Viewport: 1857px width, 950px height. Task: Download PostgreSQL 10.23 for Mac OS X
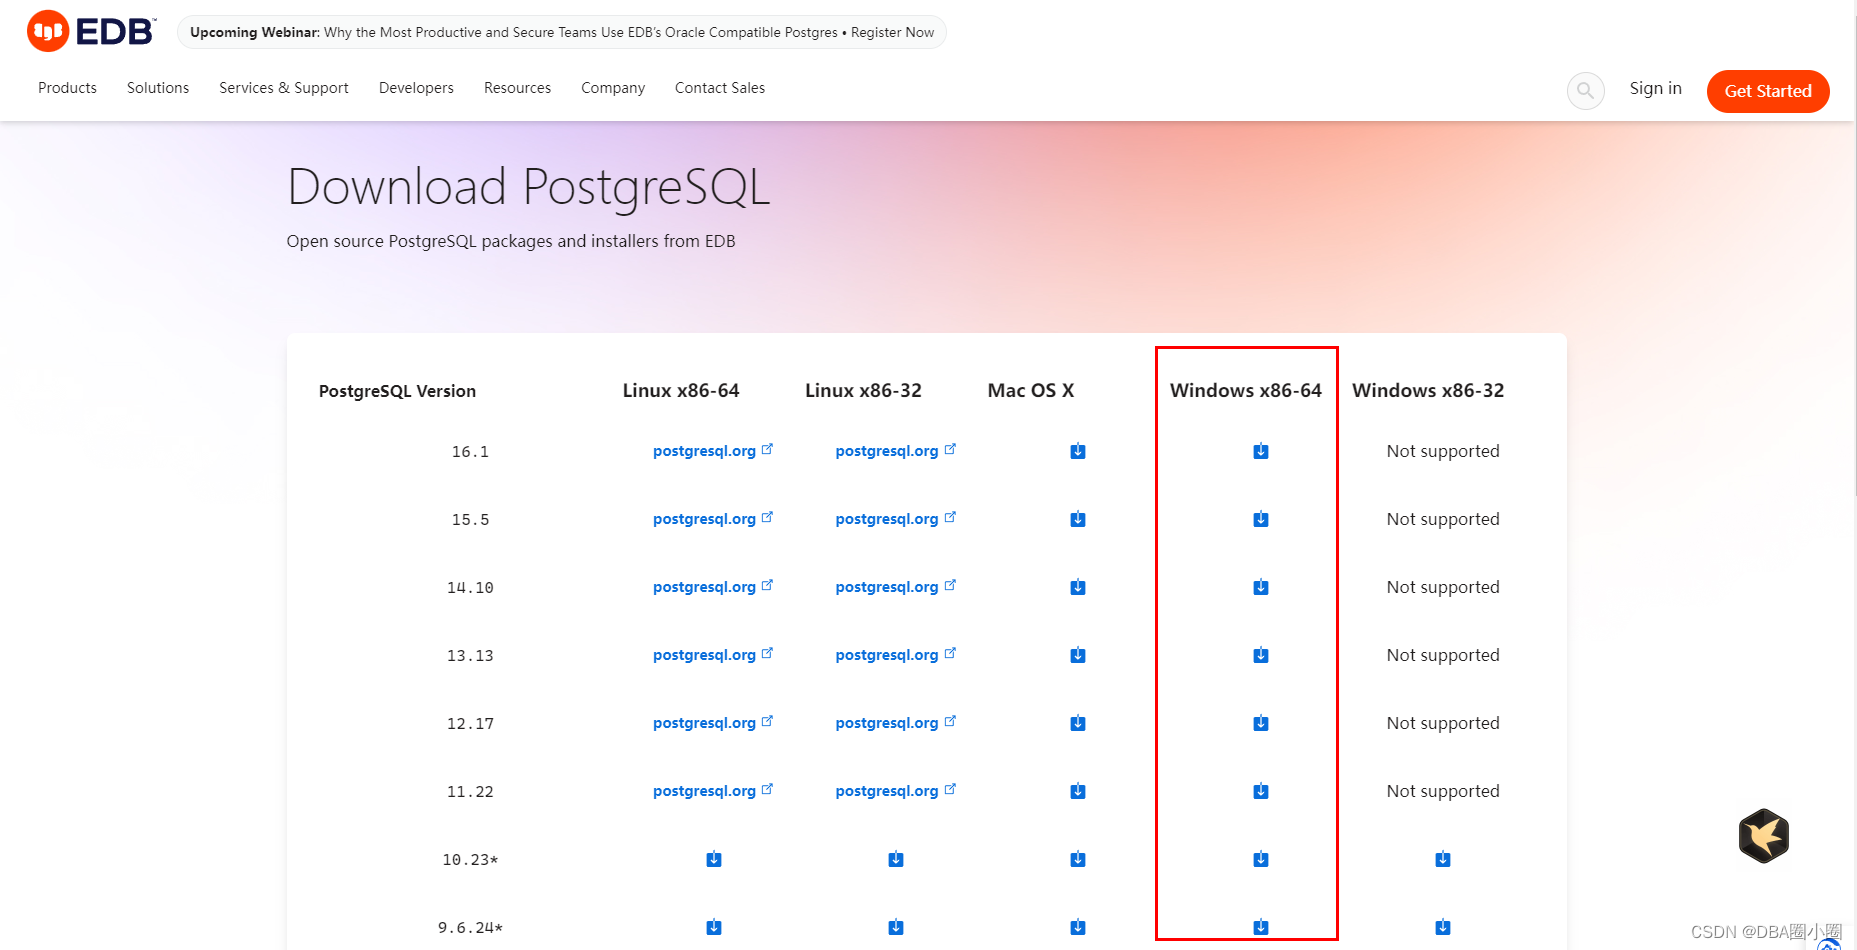1078,859
